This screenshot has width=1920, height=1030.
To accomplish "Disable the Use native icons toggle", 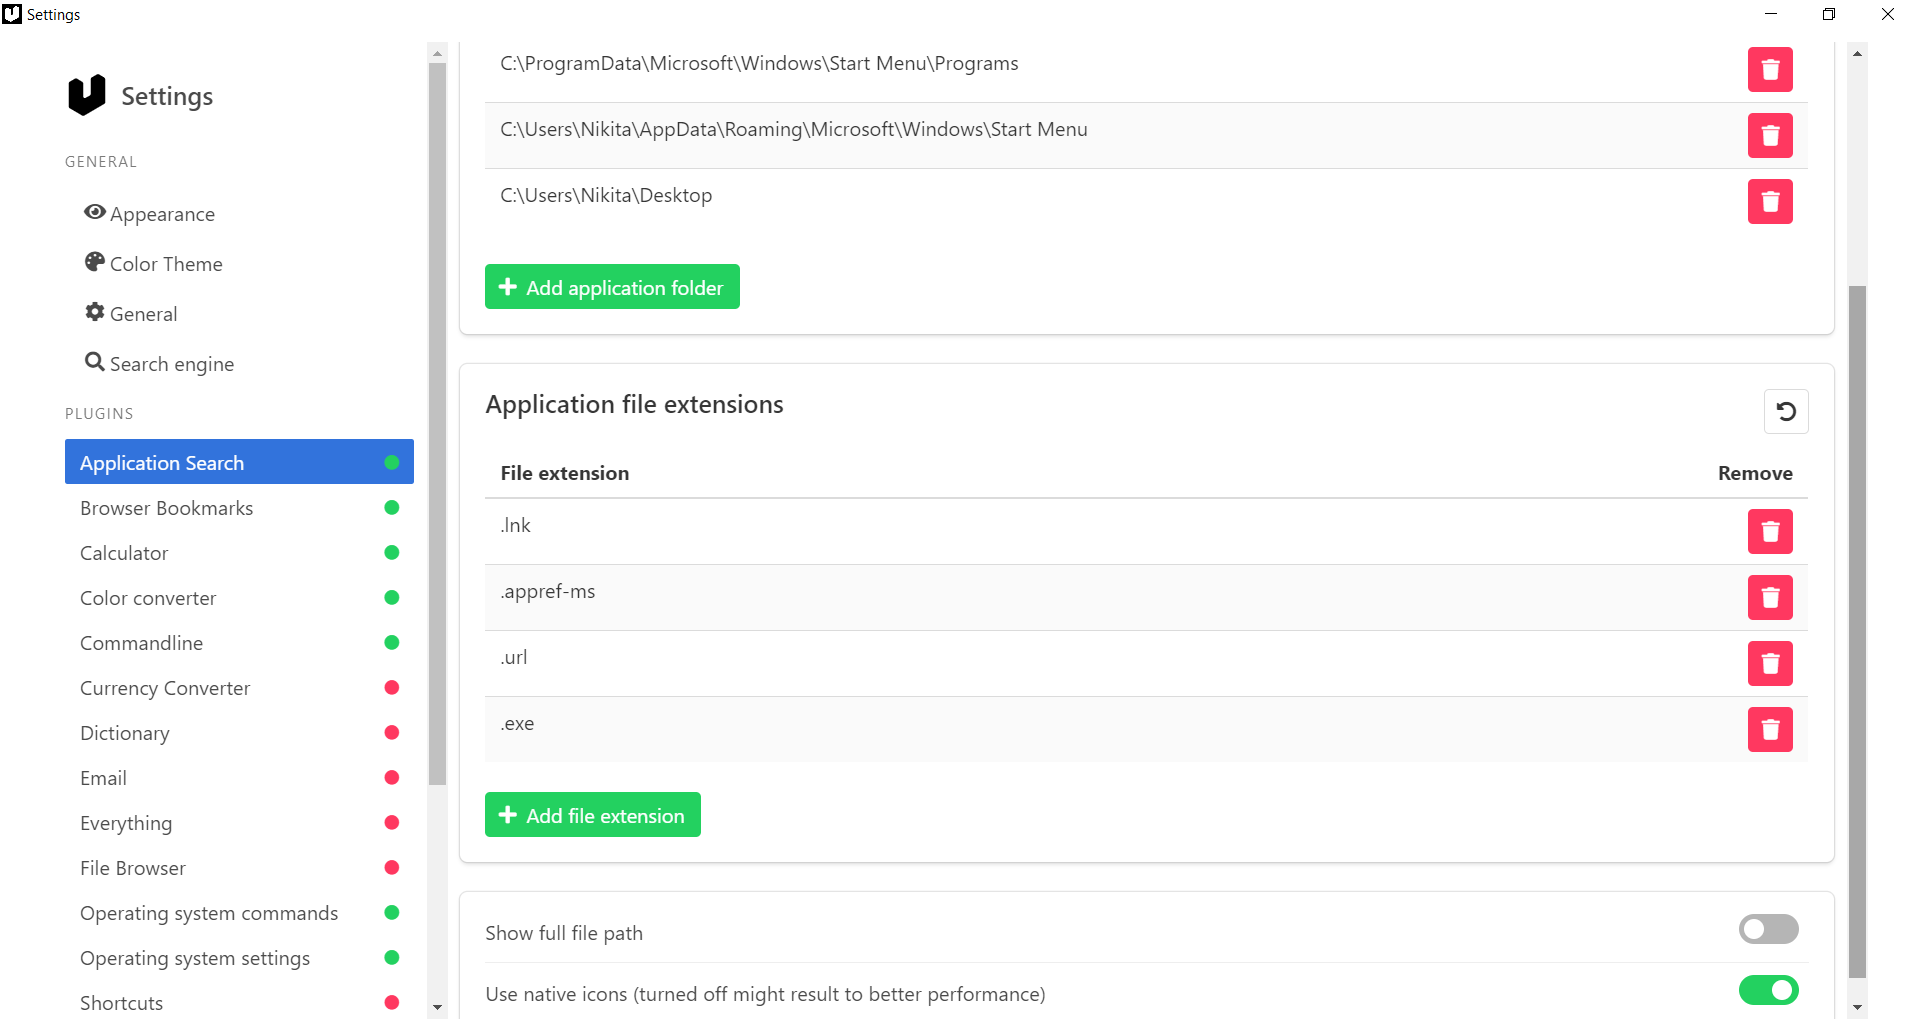I will 1768,990.
